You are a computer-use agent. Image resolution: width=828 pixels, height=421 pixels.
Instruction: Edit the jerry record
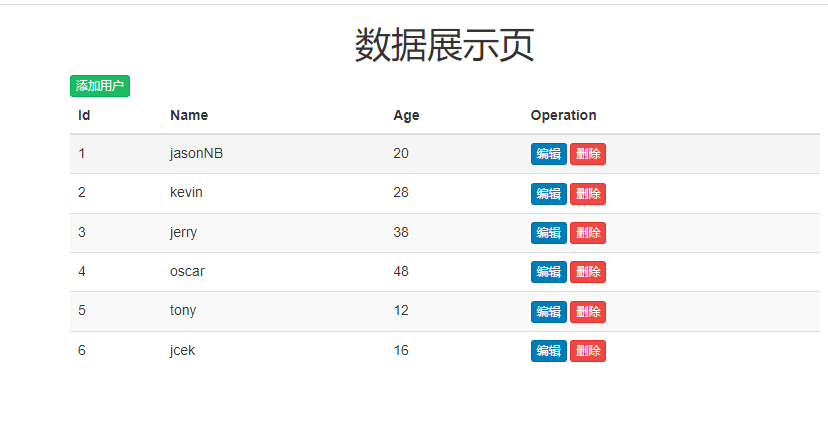click(548, 233)
